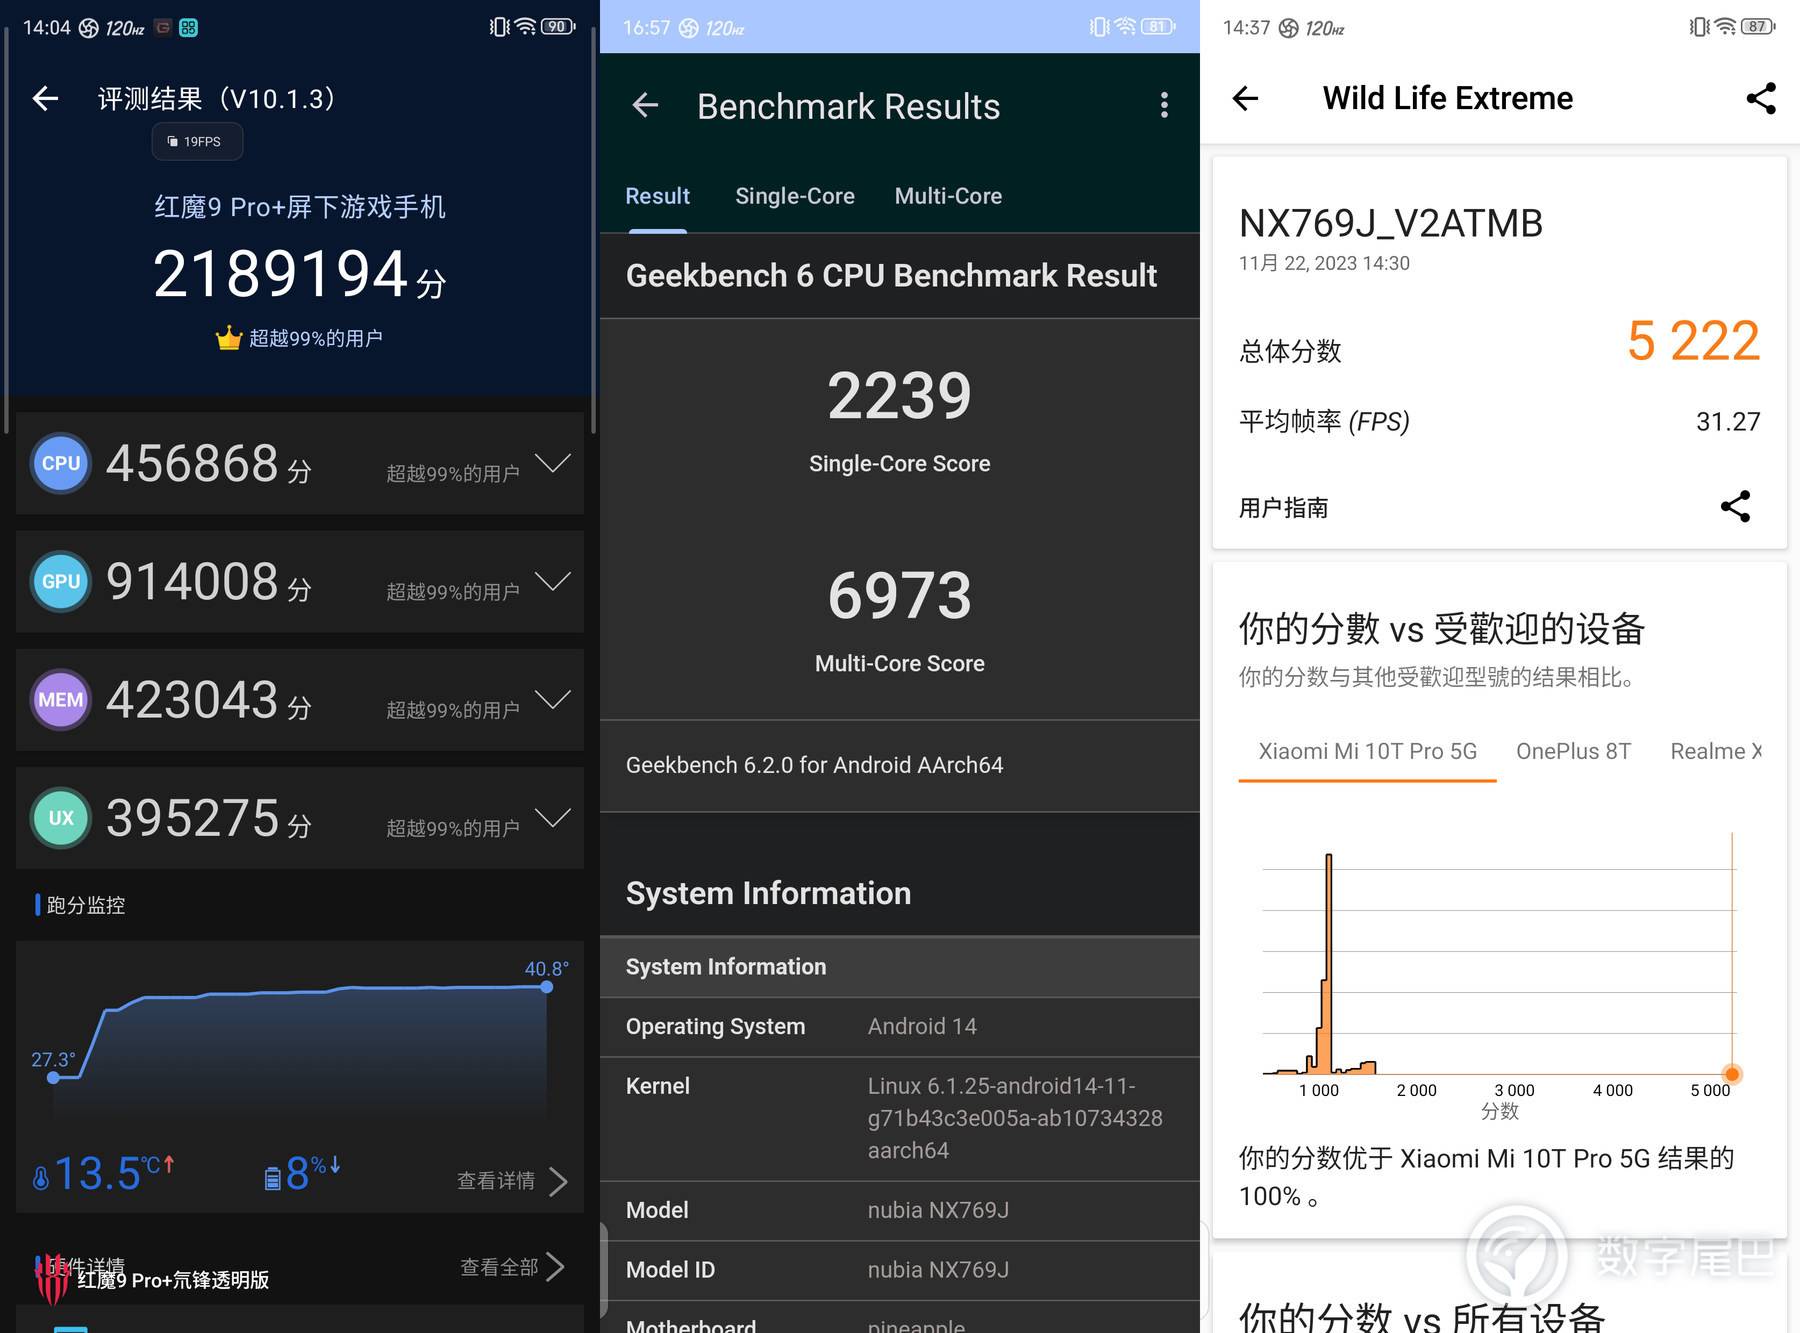Switch to the Result tab

657,196
